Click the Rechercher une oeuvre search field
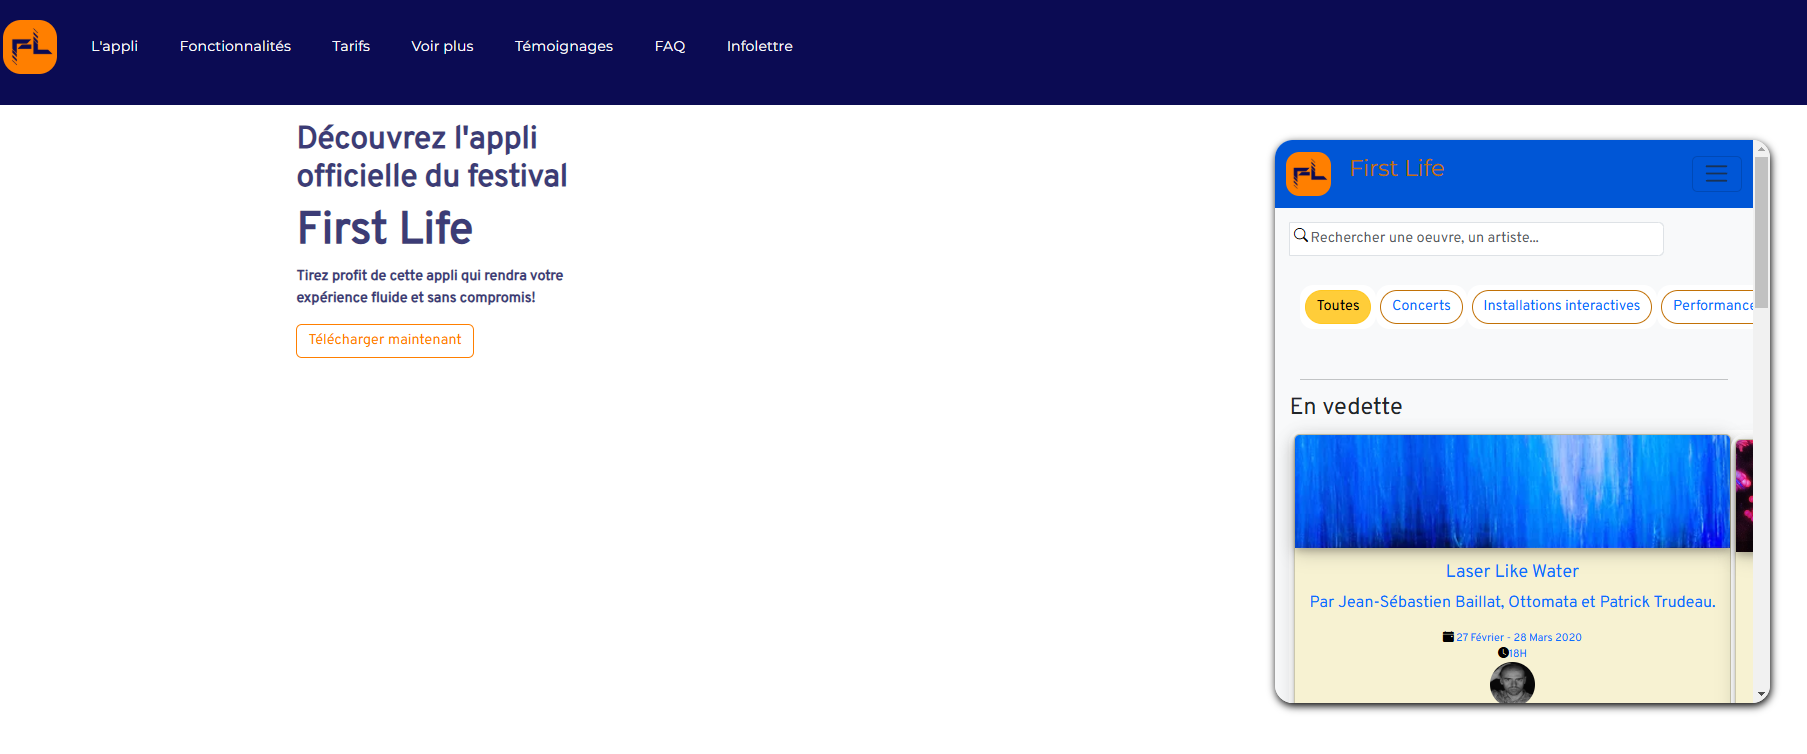Screen dimensions: 1807x754 [1476, 238]
